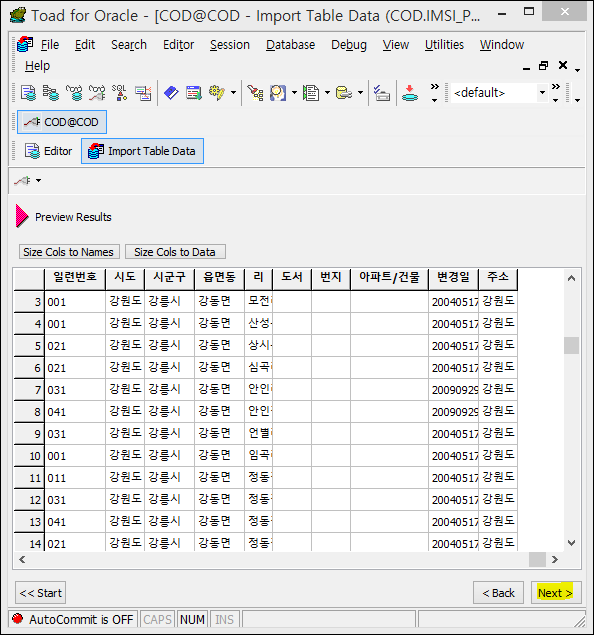Click the blue book icon in toolbar
The image size is (594, 635).
click(x=171, y=93)
